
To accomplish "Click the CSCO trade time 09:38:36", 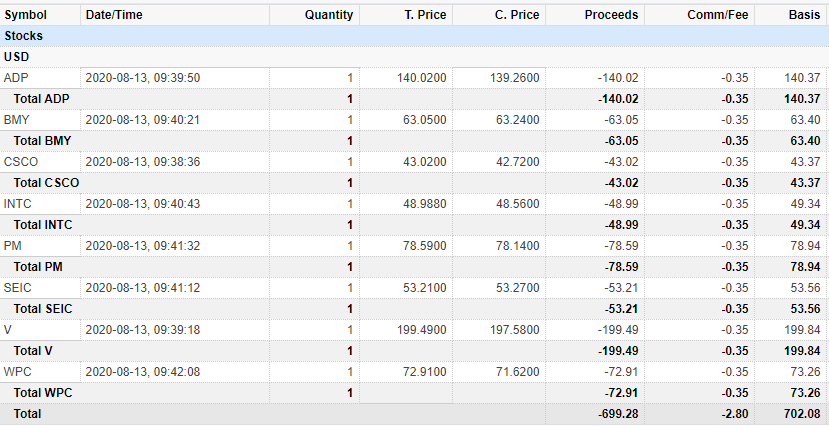I will coord(143,162).
